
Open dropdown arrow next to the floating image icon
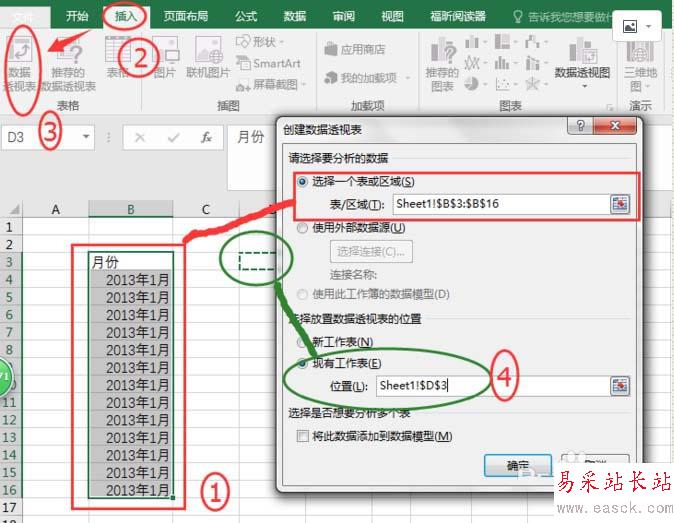click(x=649, y=27)
